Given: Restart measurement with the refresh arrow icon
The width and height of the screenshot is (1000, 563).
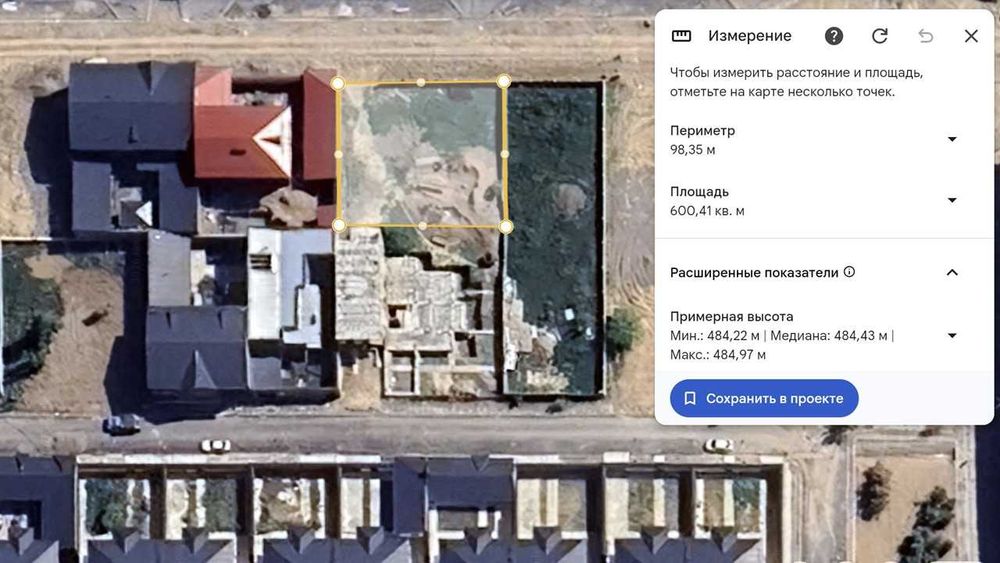Looking at the screenshot, I should point(879,36).
